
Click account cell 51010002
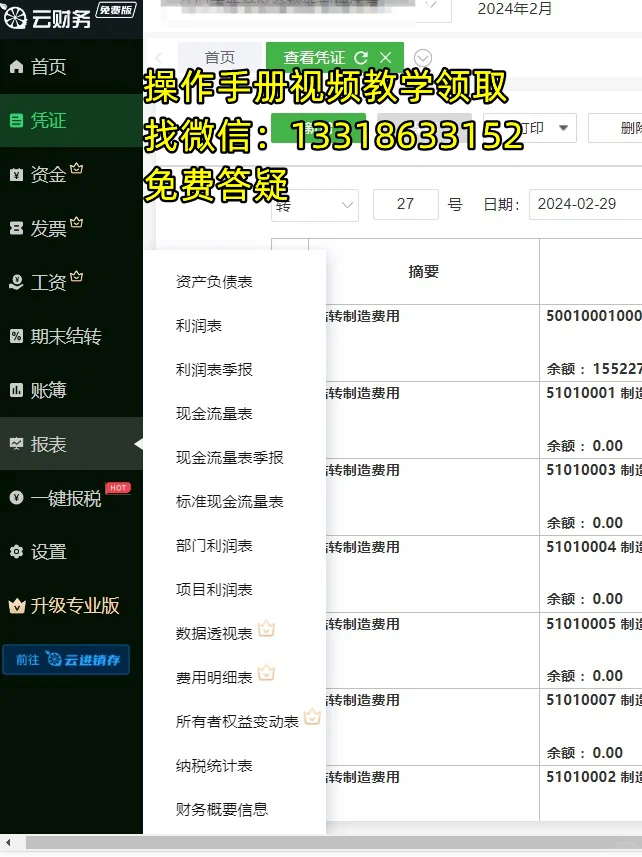(x=591, y=793)
